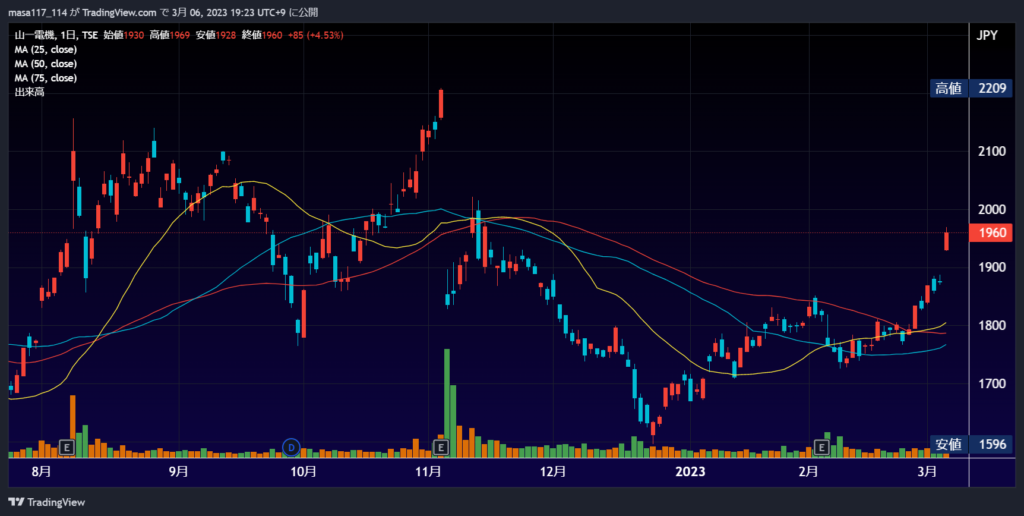This screenshot has width=1024, height=516.
Task: Click the 2100 price axis label
Action: [991, 152]
